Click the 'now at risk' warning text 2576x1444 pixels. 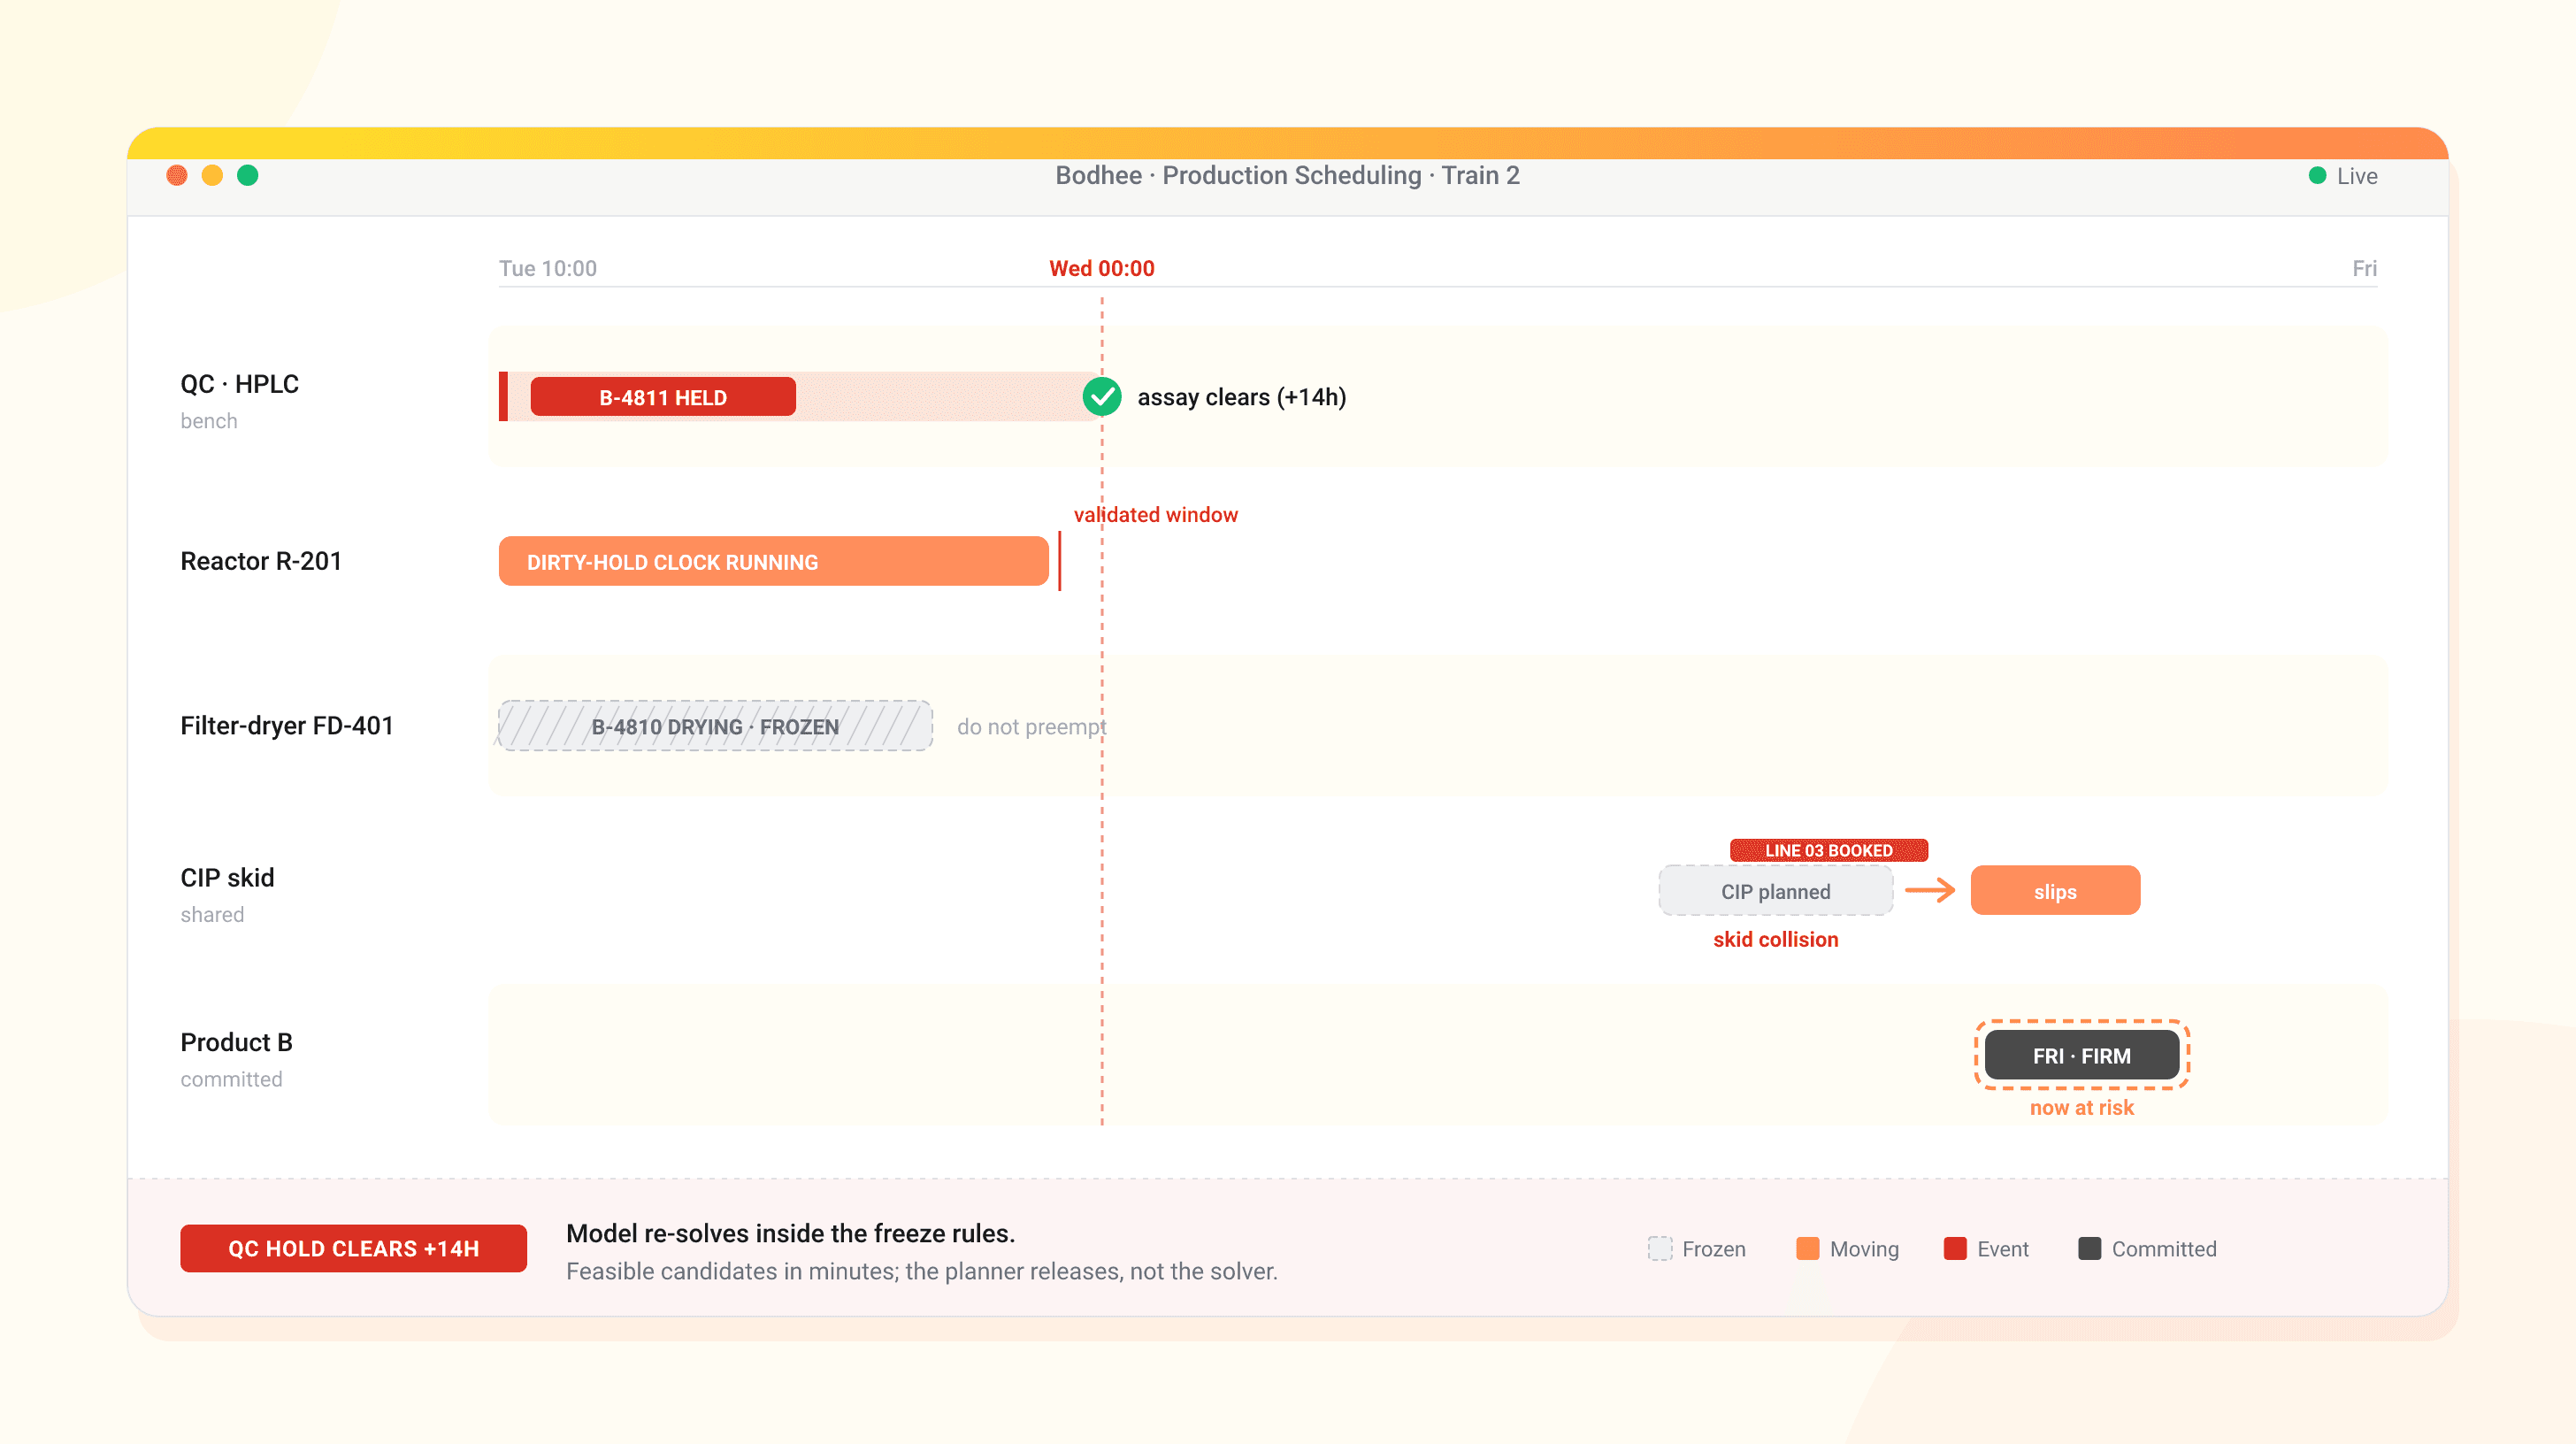2082,1108
